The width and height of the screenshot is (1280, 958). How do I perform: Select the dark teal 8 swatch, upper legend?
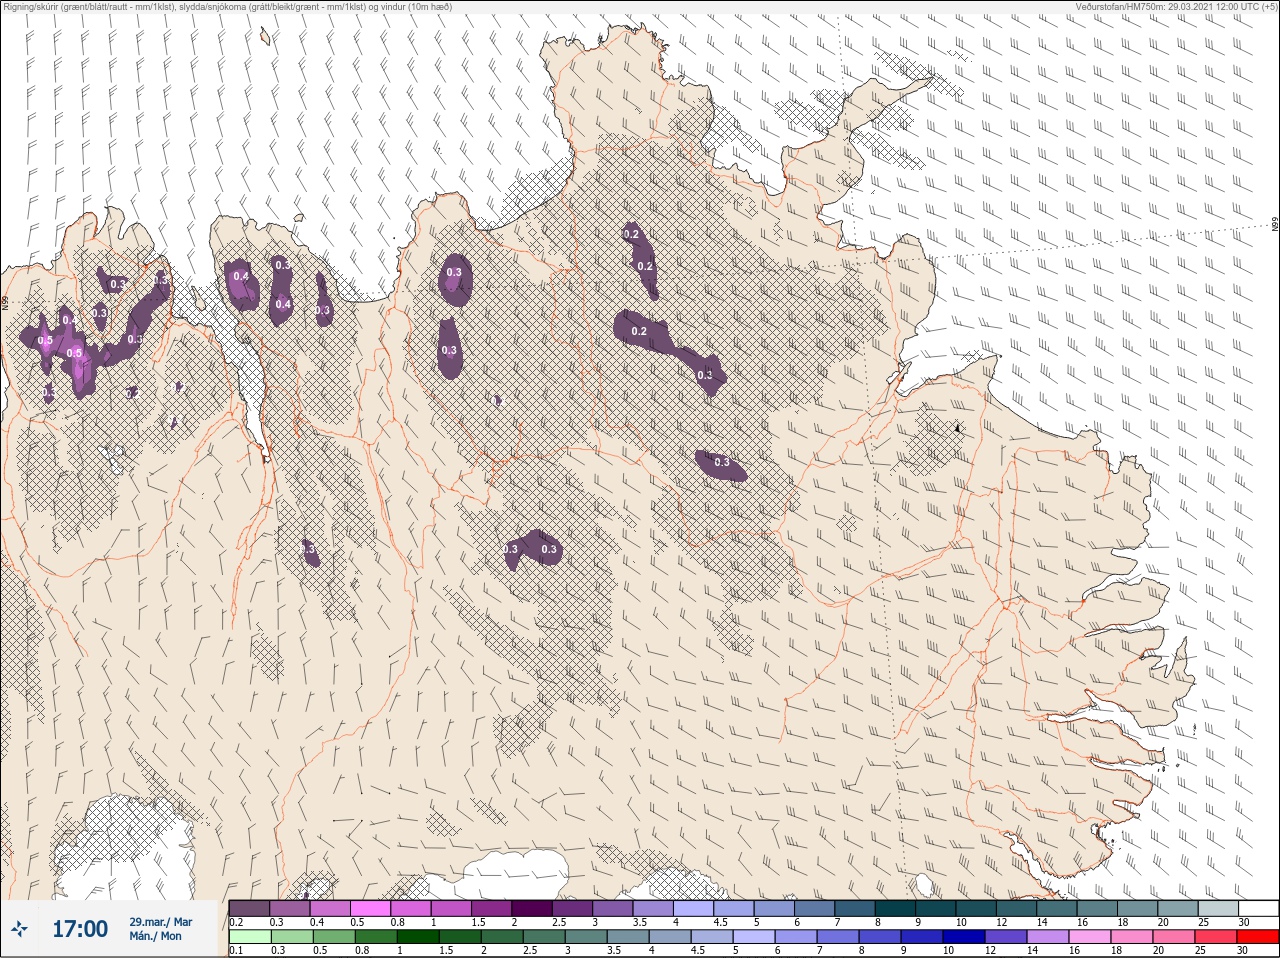[896, 908]
